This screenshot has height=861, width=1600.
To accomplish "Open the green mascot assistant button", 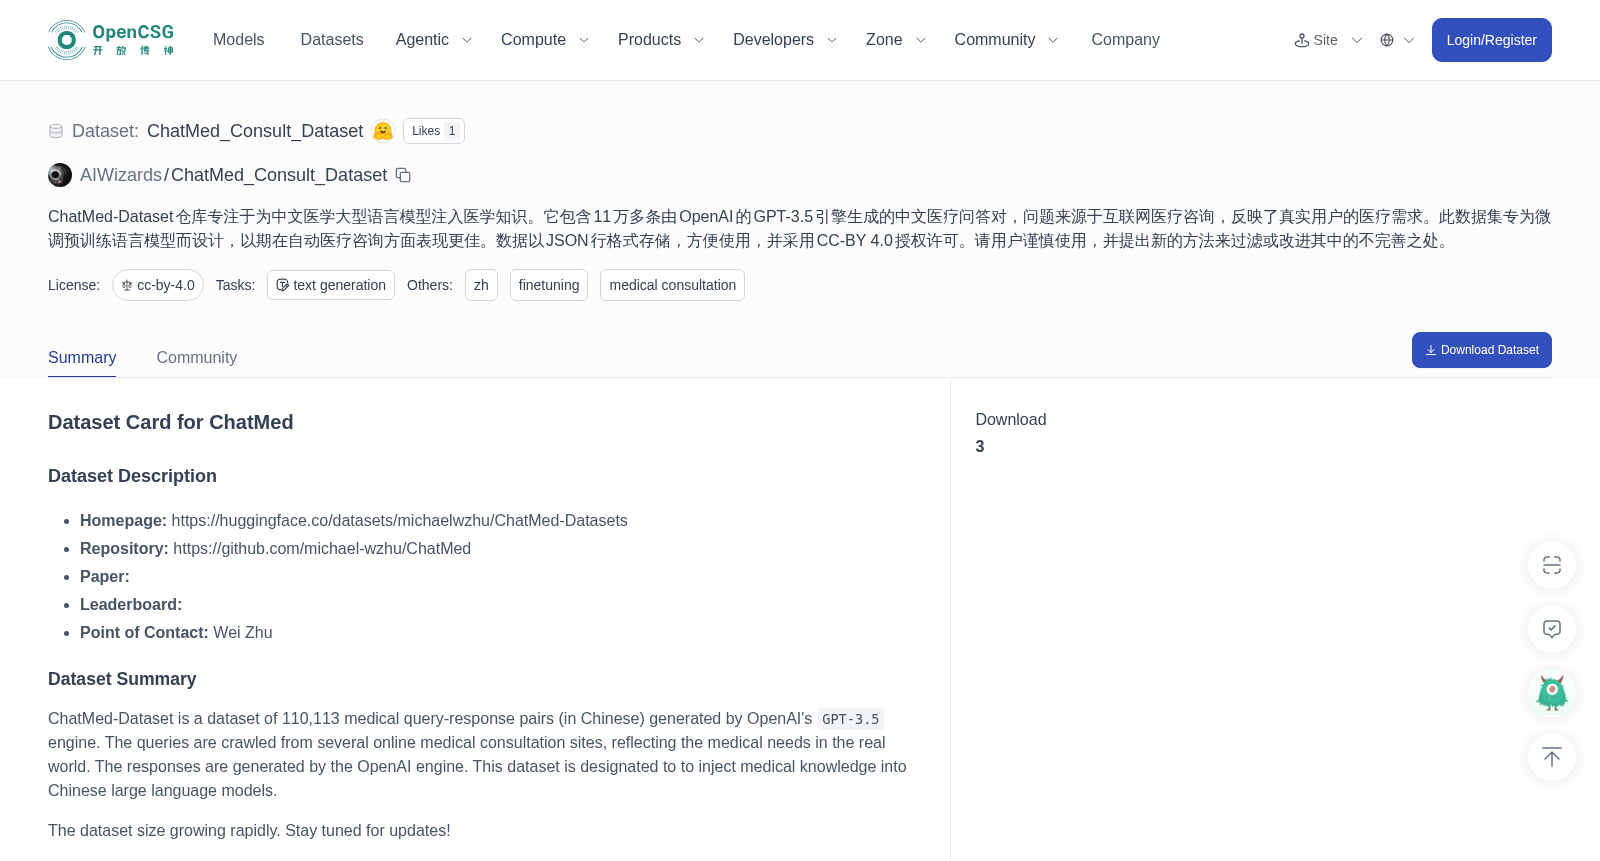I will pyautogui.click(x=1552, y=693).
